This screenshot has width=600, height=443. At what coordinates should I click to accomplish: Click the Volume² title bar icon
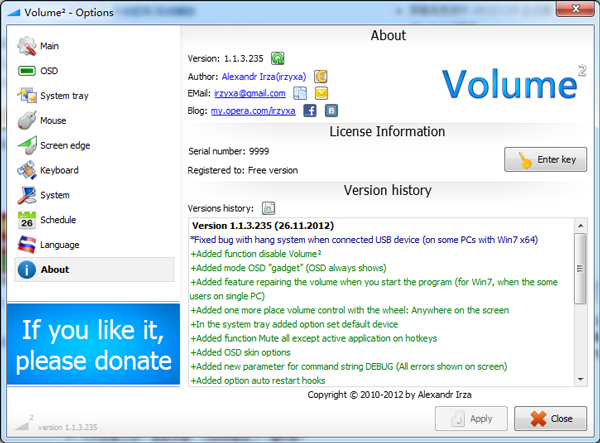[x=14, y=12]
